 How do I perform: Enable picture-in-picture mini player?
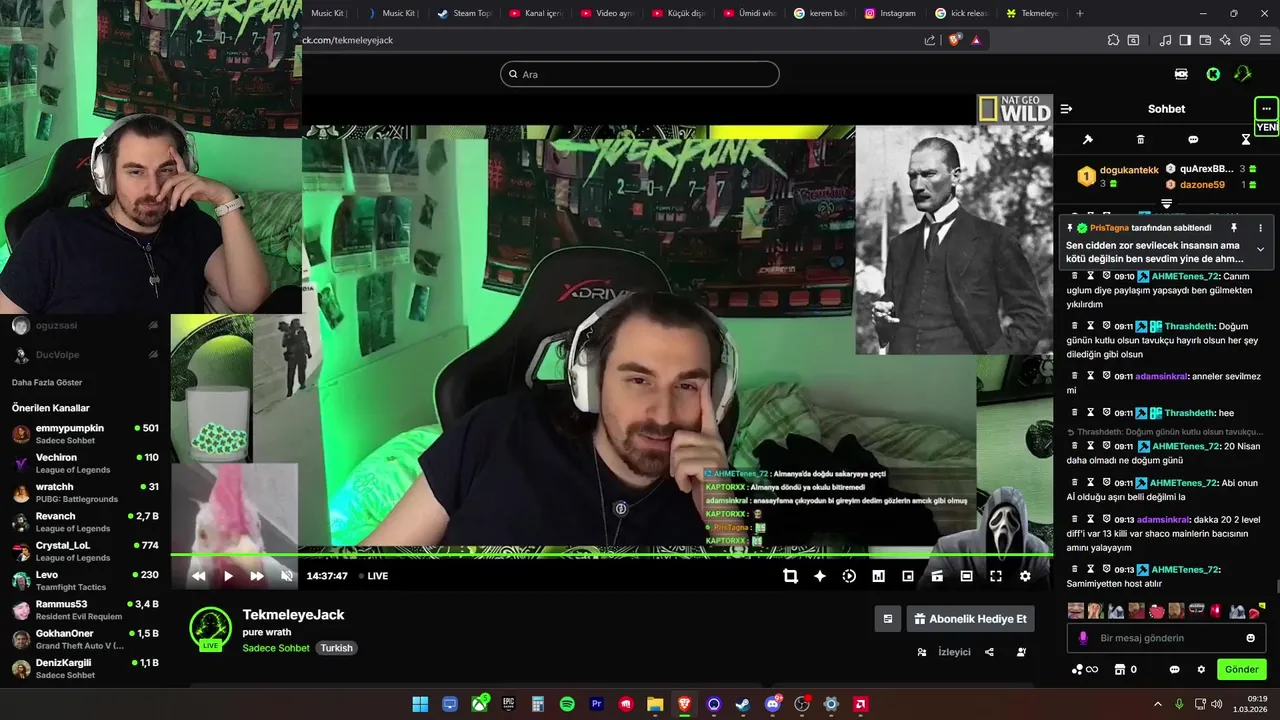pyautogui.click(x=908, y=576)
